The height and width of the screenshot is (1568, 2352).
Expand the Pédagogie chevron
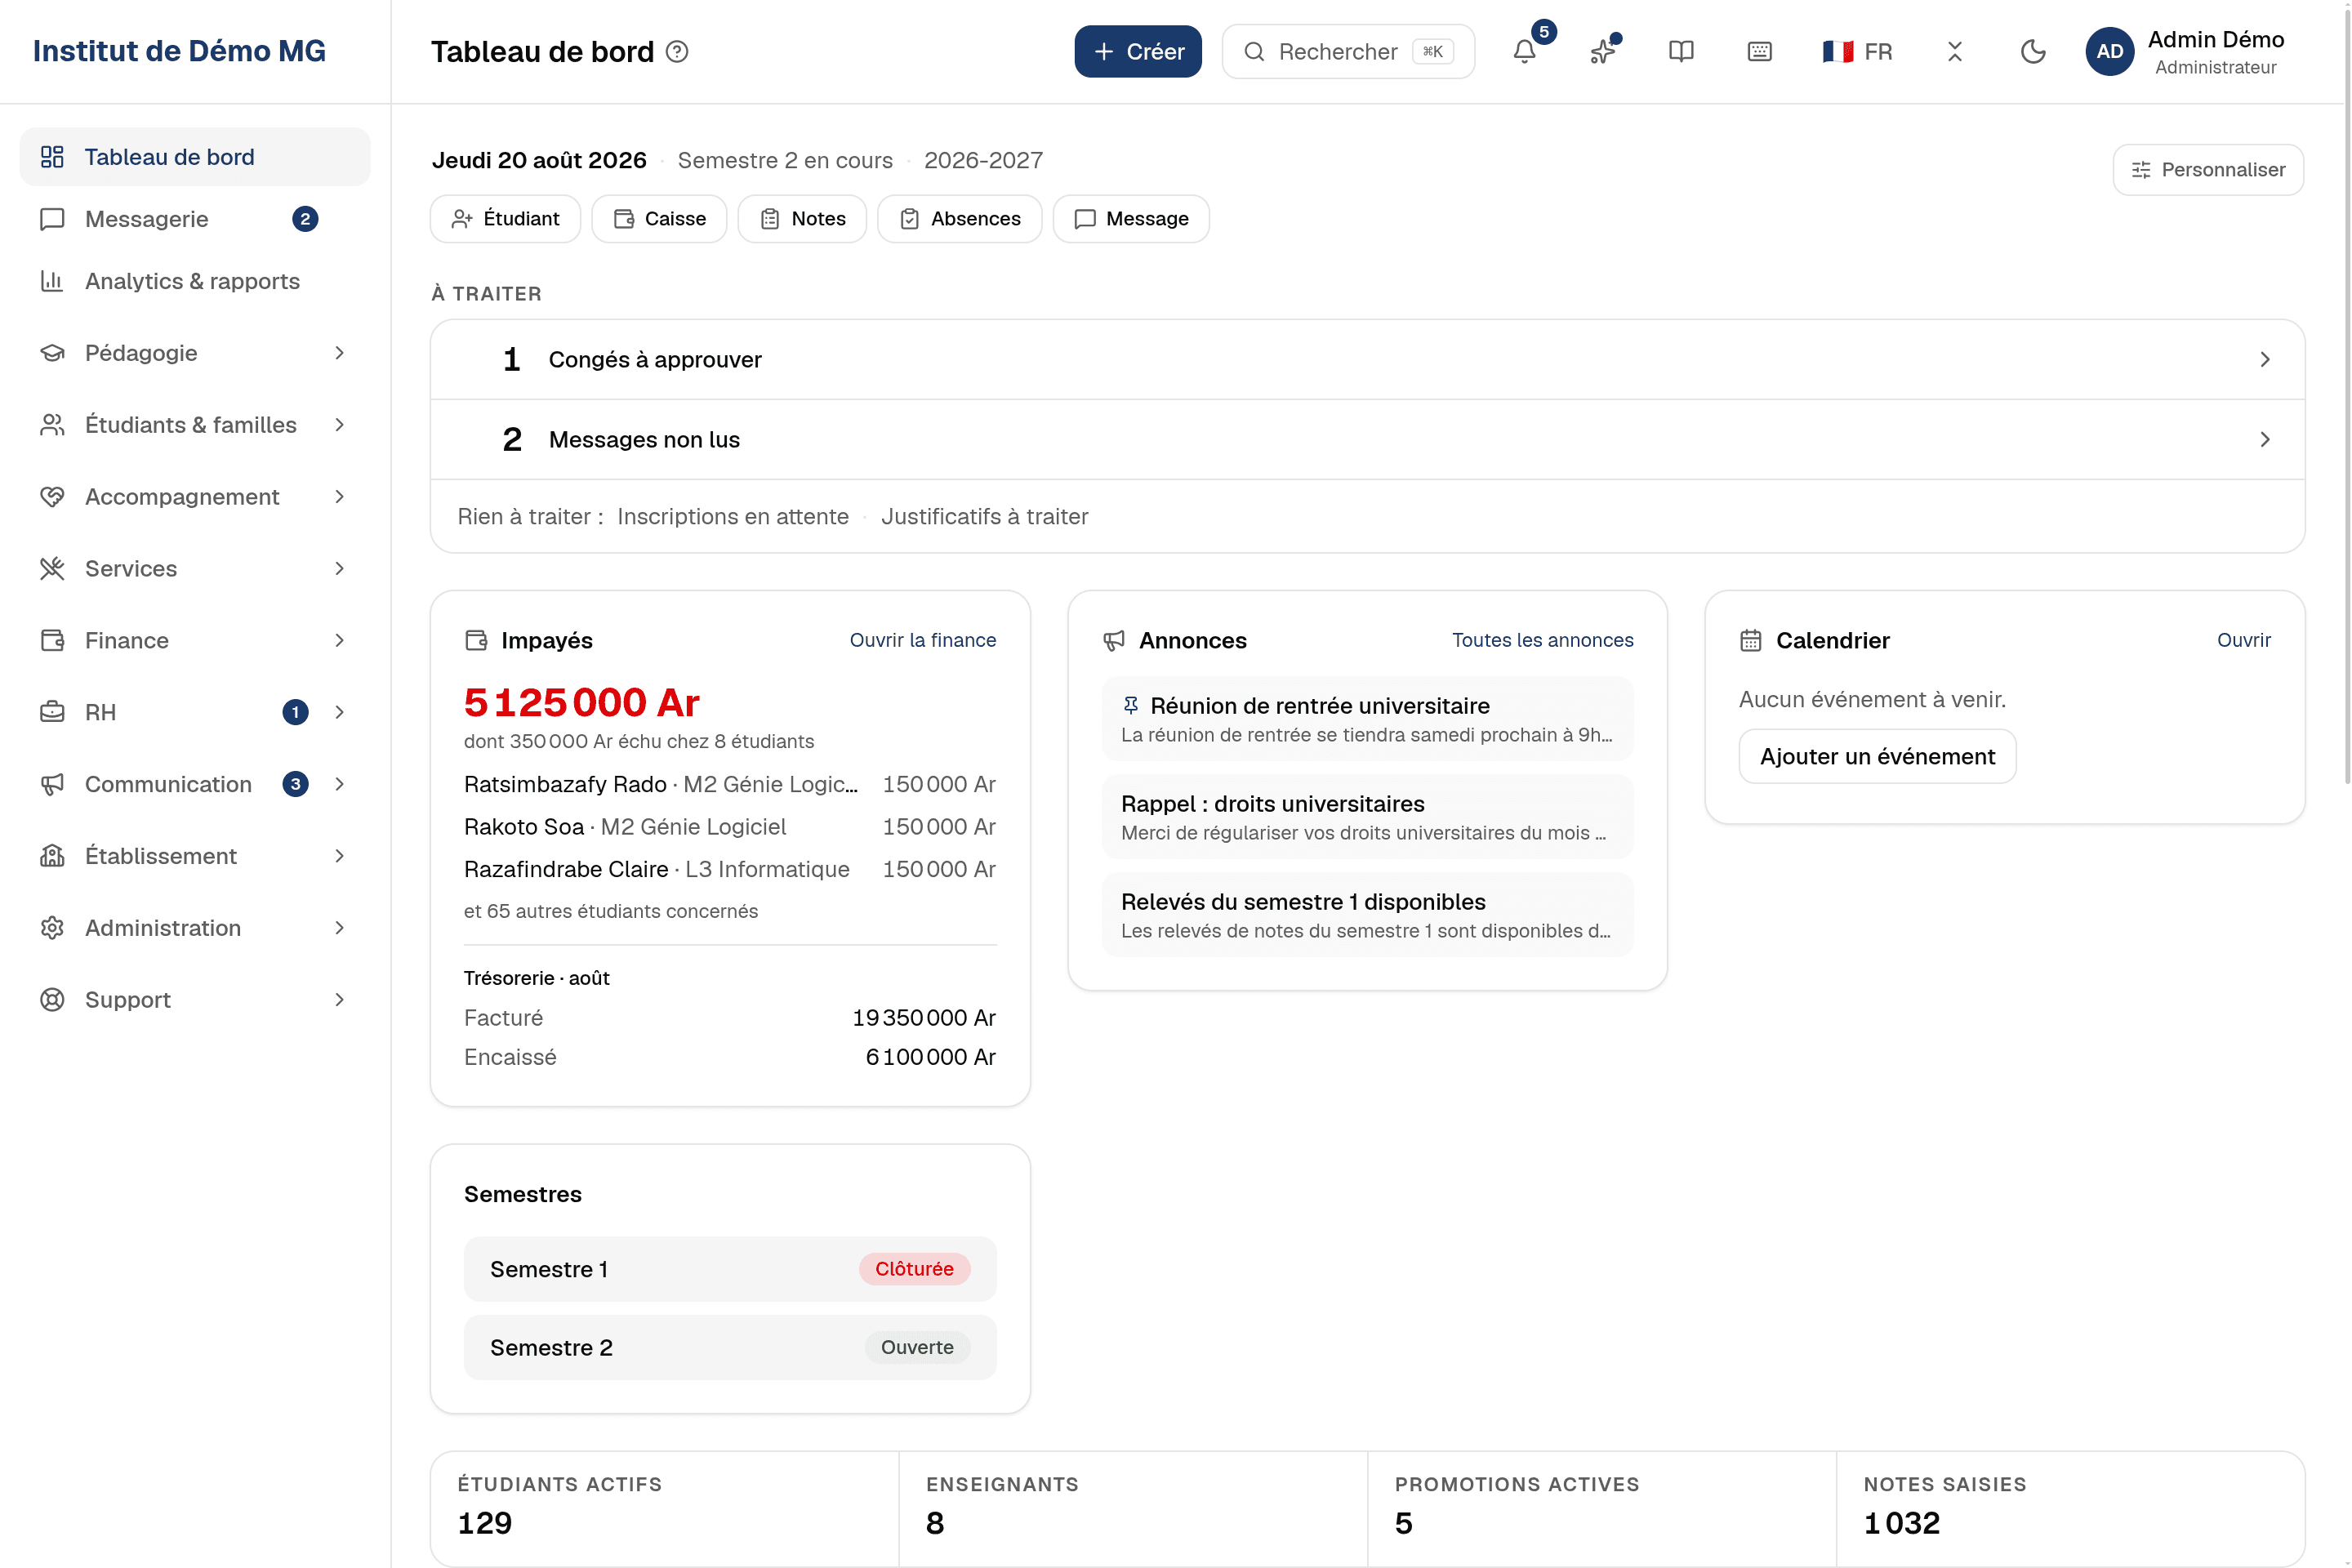click(x=340, y=353)
